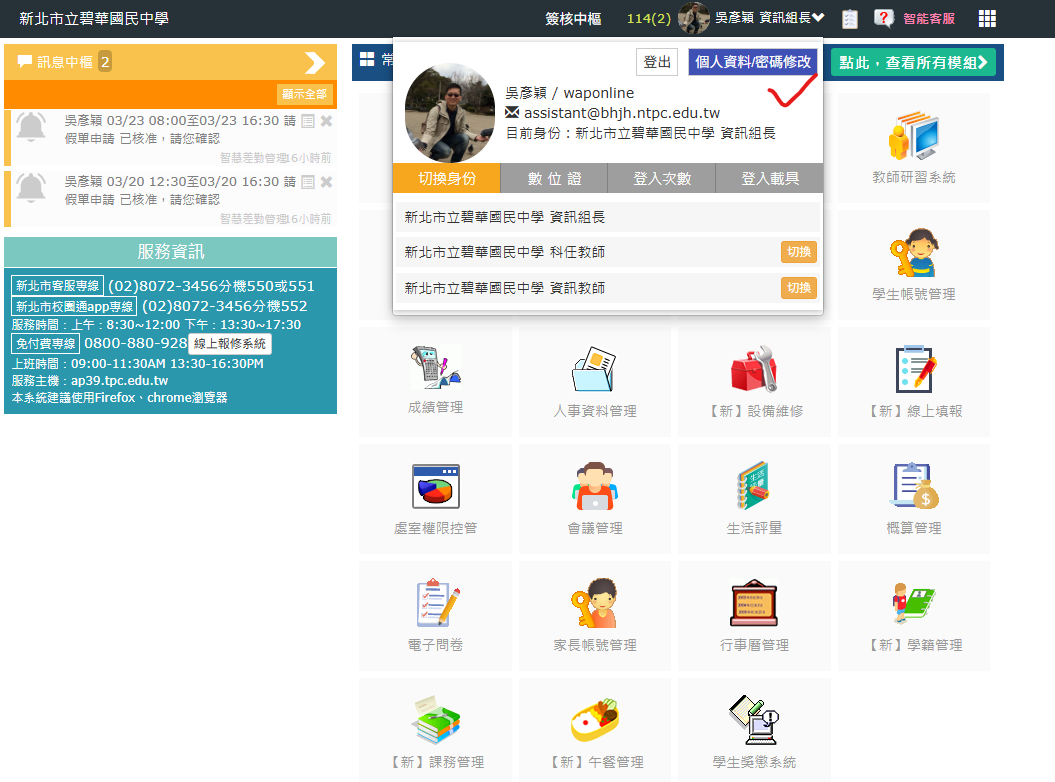This screenshot has height=782, width=1055.
Task: Open the 電子問卷 module
Action: (435, 604)
